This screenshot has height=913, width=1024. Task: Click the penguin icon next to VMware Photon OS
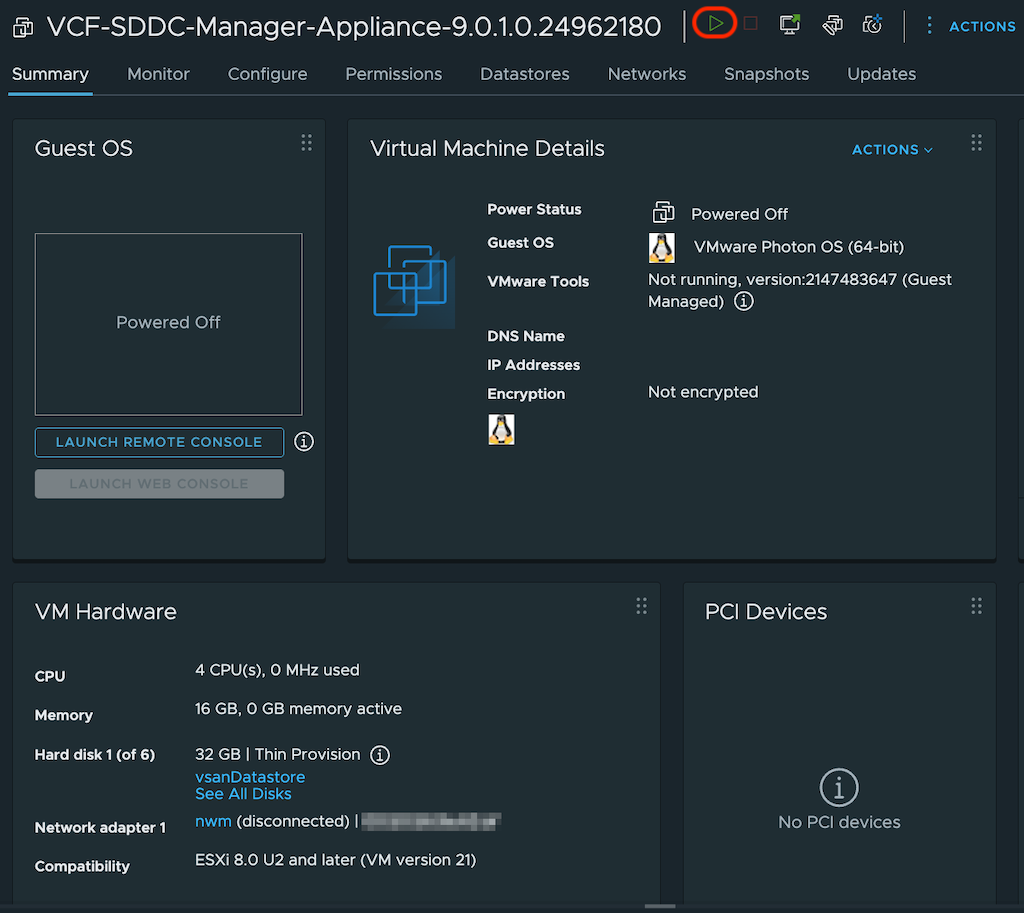[662, 248]
